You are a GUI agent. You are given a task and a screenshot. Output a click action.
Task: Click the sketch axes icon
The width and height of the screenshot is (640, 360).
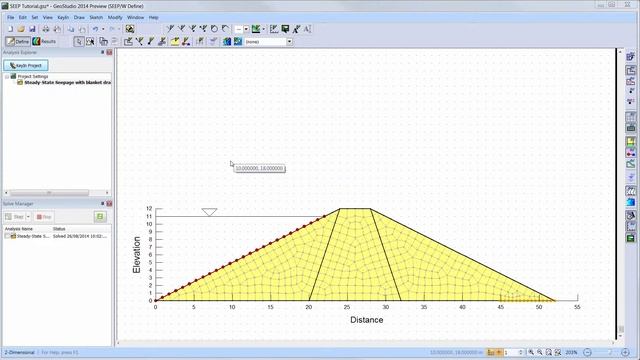coord(274,29)
